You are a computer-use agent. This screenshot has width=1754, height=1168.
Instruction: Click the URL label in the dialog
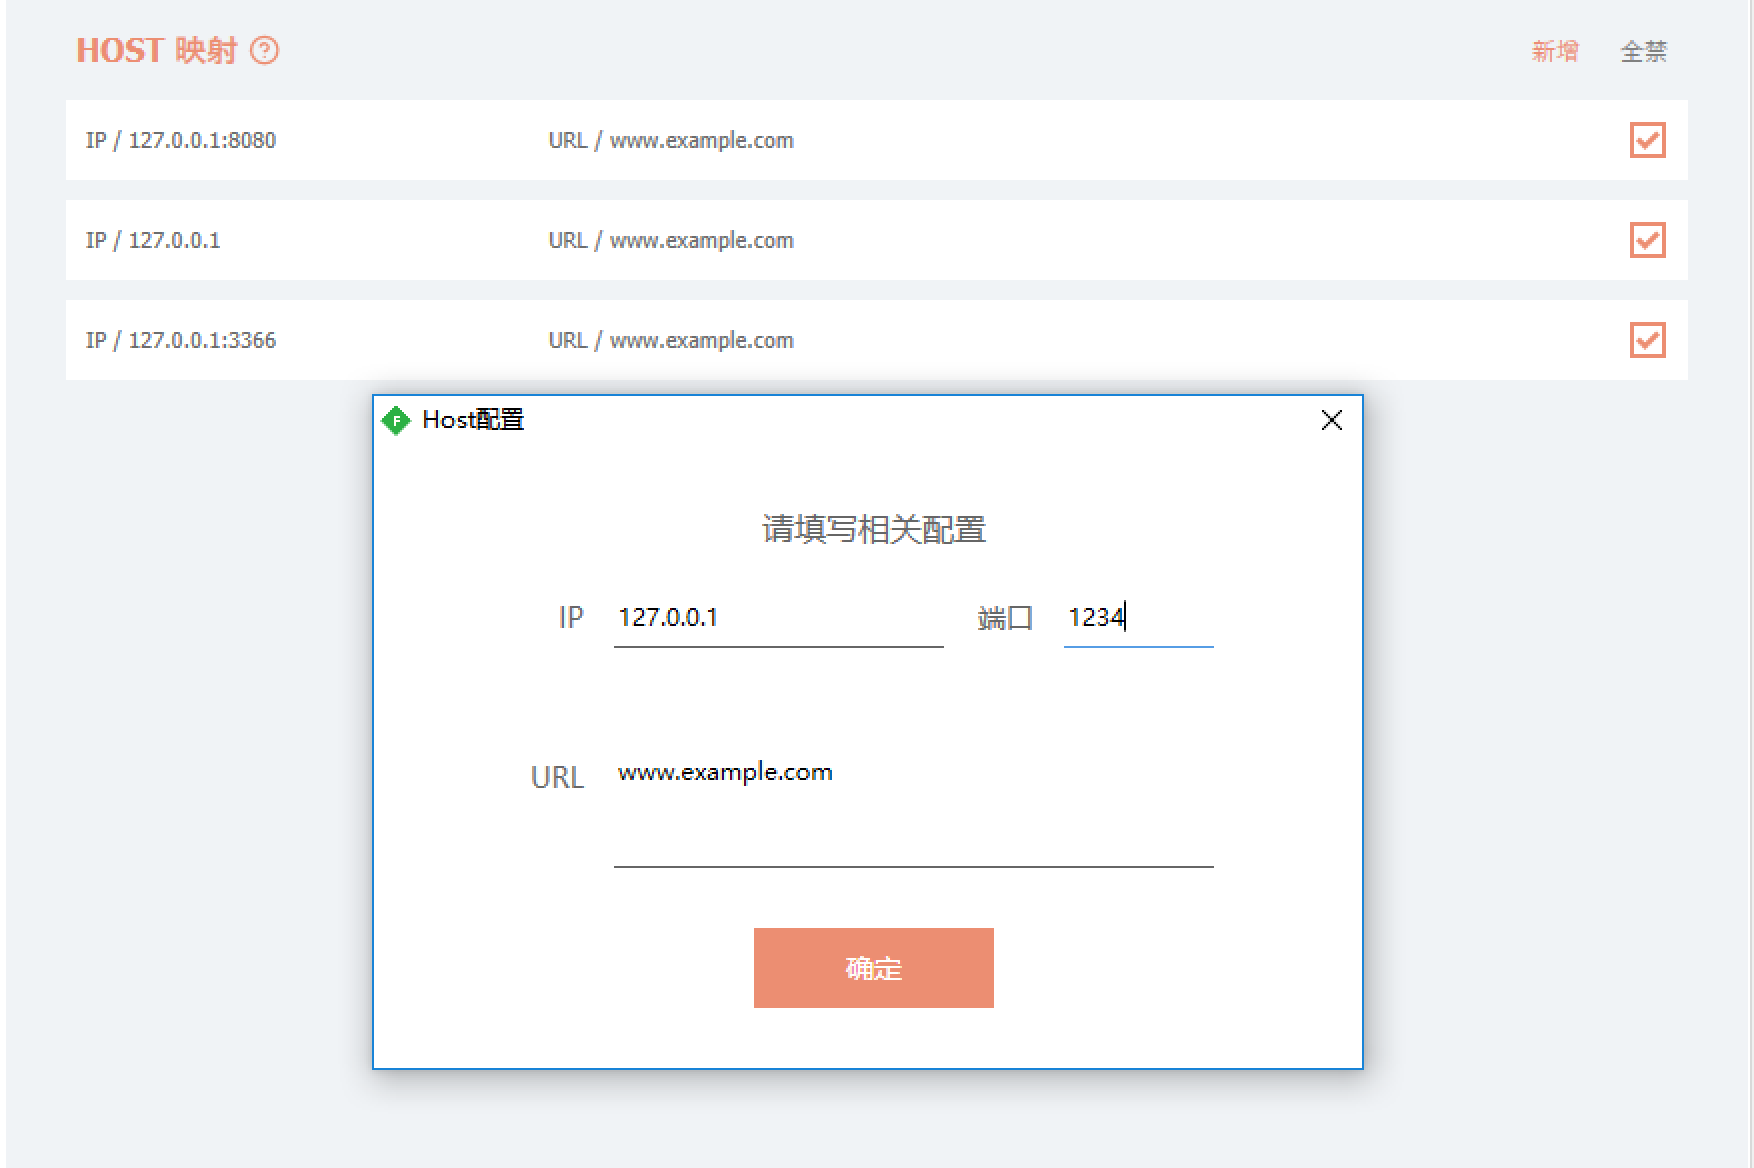pos(557,777)
